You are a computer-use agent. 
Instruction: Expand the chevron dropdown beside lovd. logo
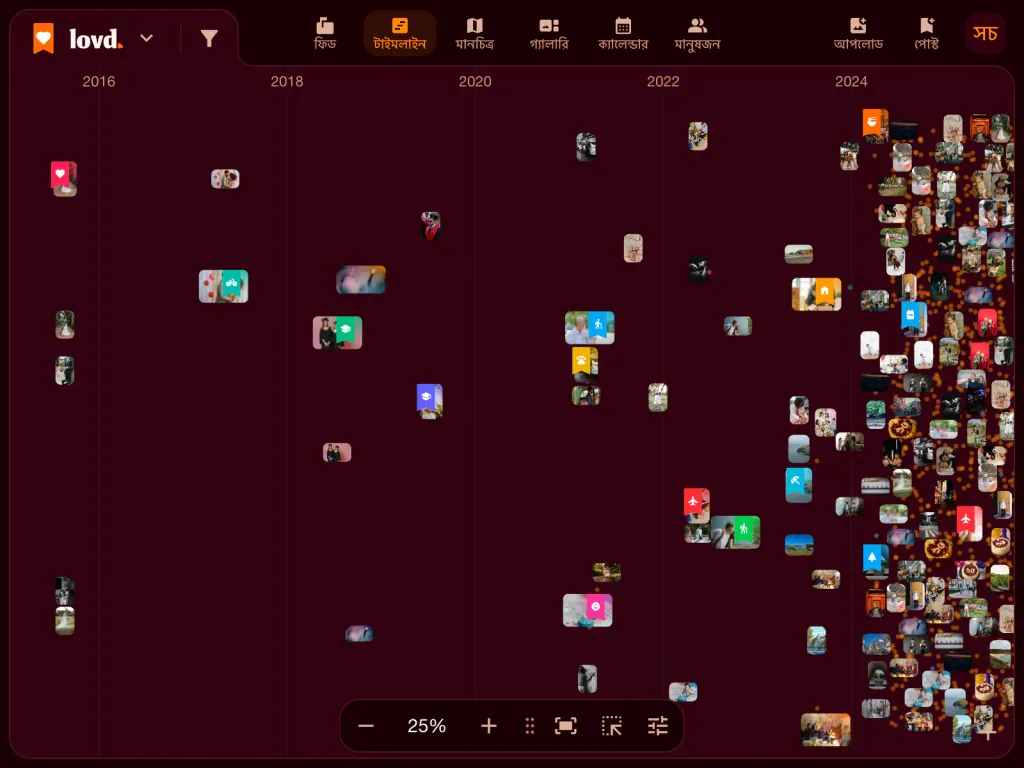(x=147, y=39)
